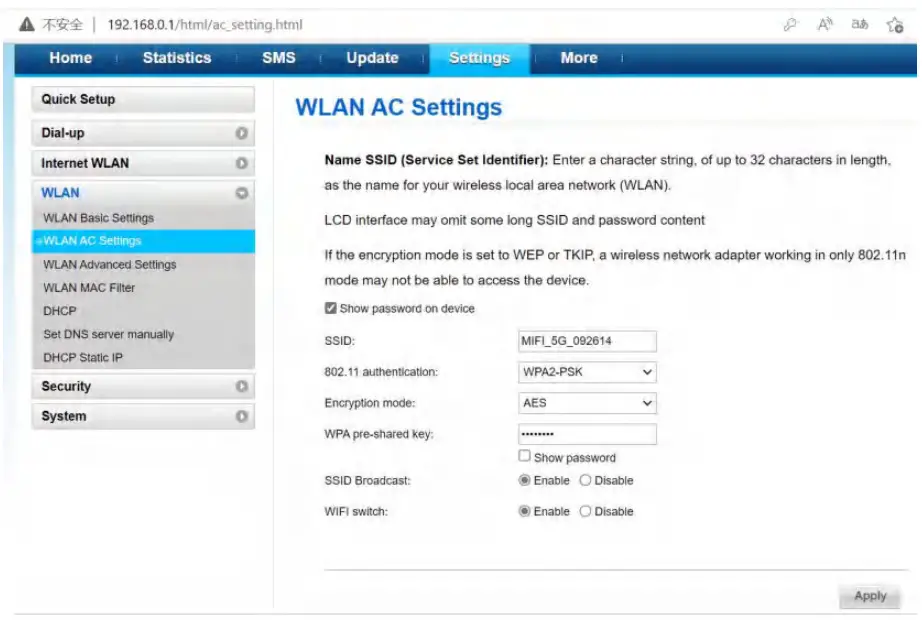Switch to the Statistics tab
The width and height of the screenshot is (922, 620).
176,58
